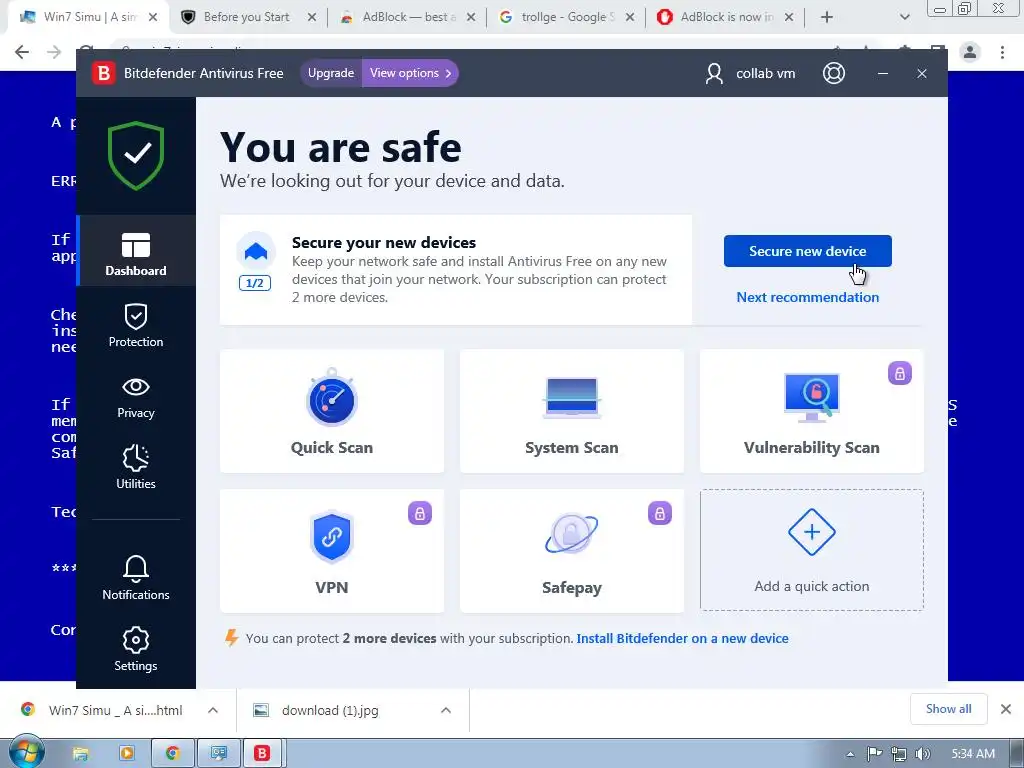
Task: Go back in Chrome
Action: [22, 52]
